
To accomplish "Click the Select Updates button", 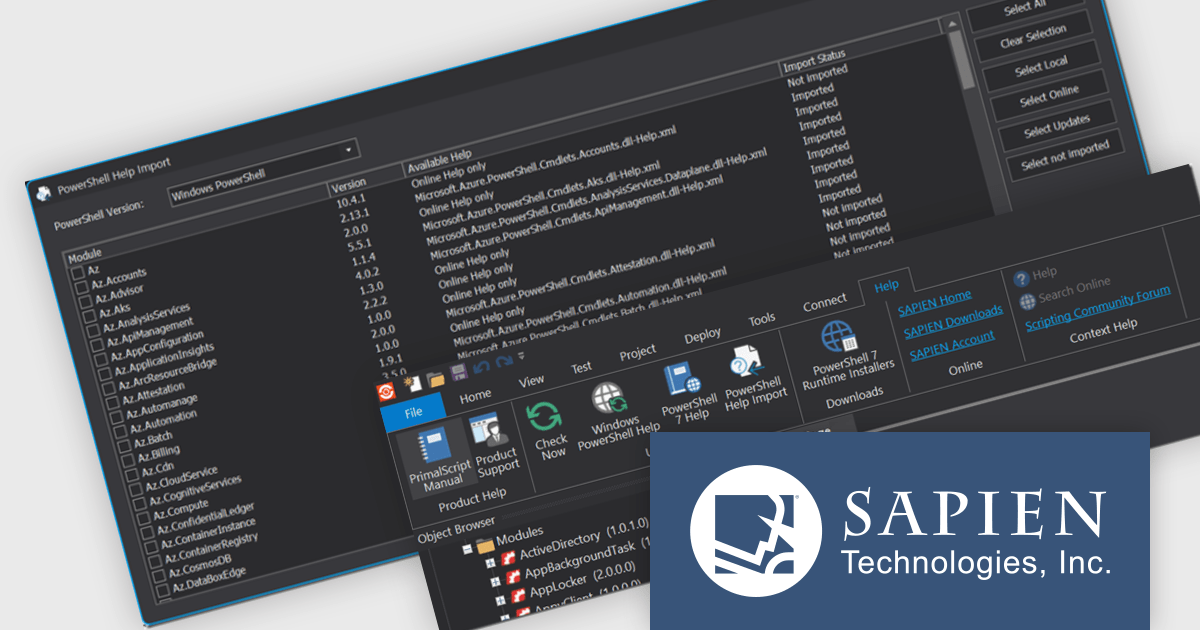I will (1057, 127).
